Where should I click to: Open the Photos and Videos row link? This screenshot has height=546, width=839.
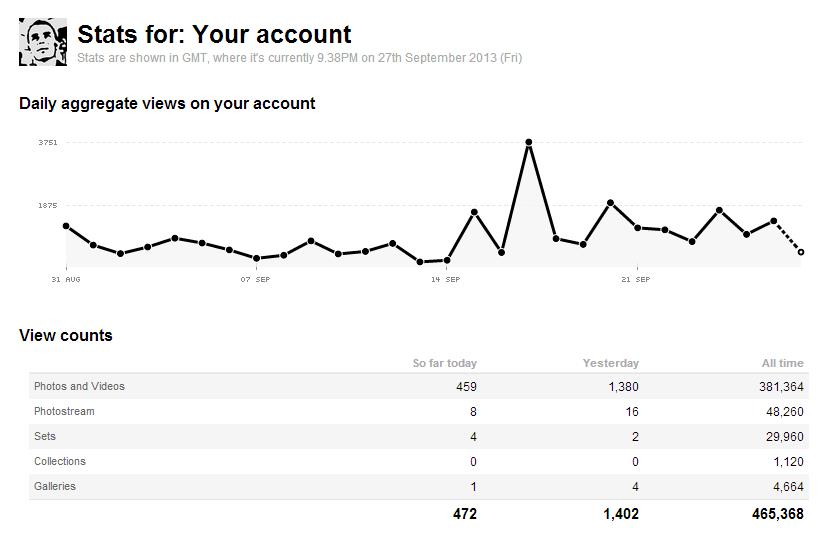coord(79,386)
